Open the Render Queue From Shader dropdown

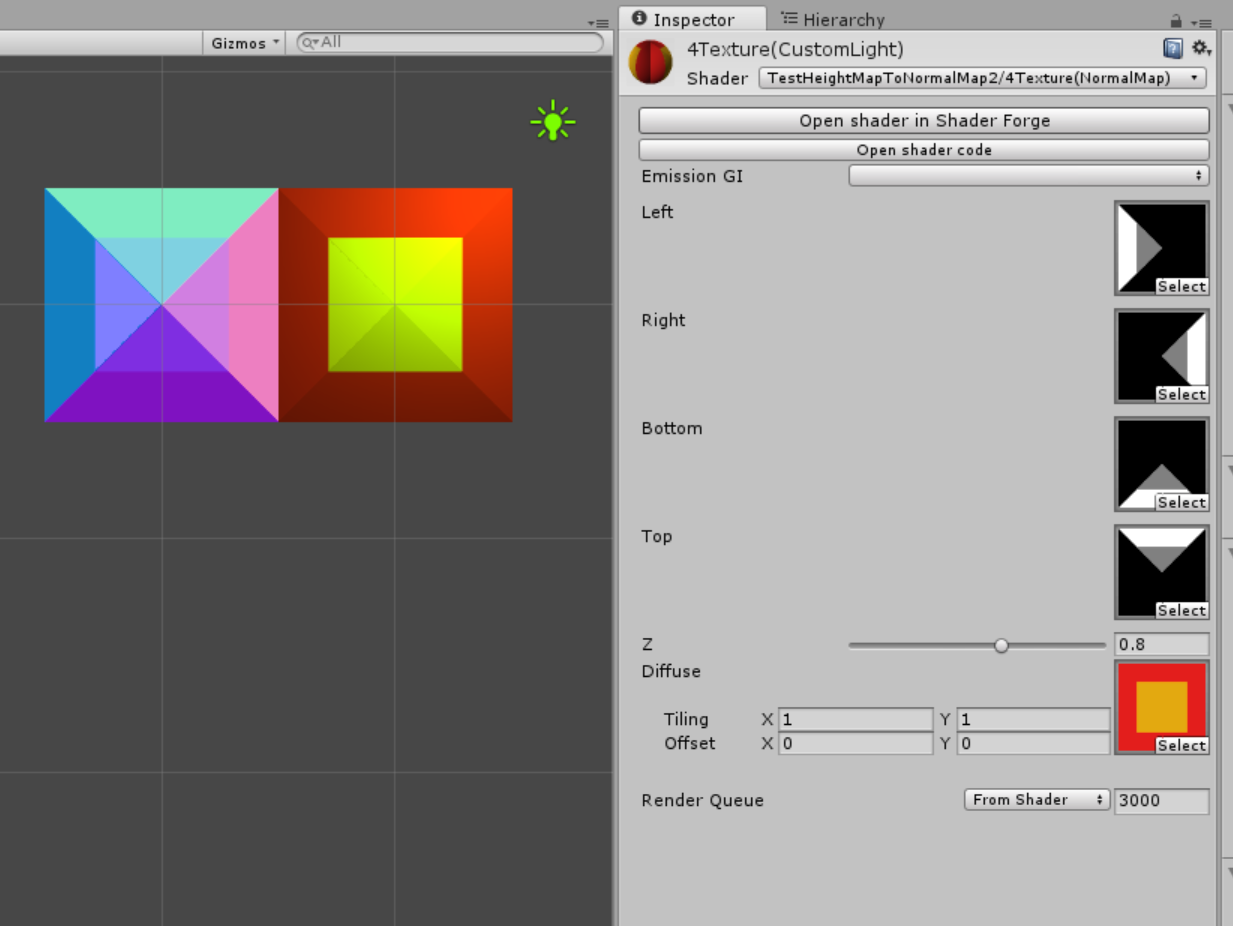click(1036, 799)
